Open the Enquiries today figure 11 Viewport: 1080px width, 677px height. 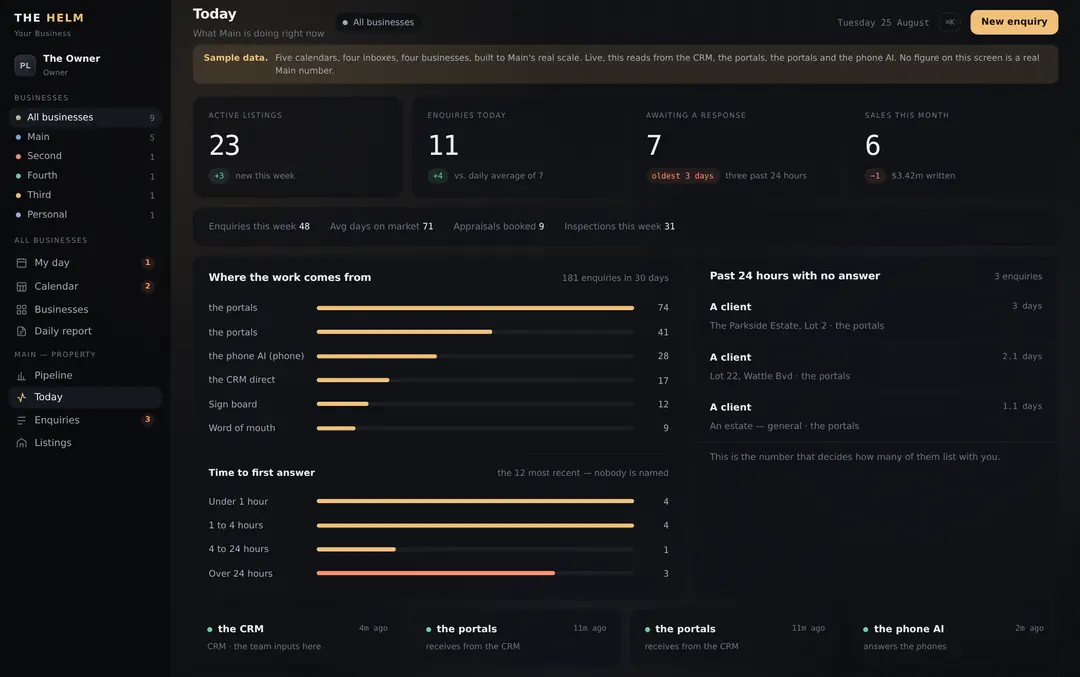(444, 145)
